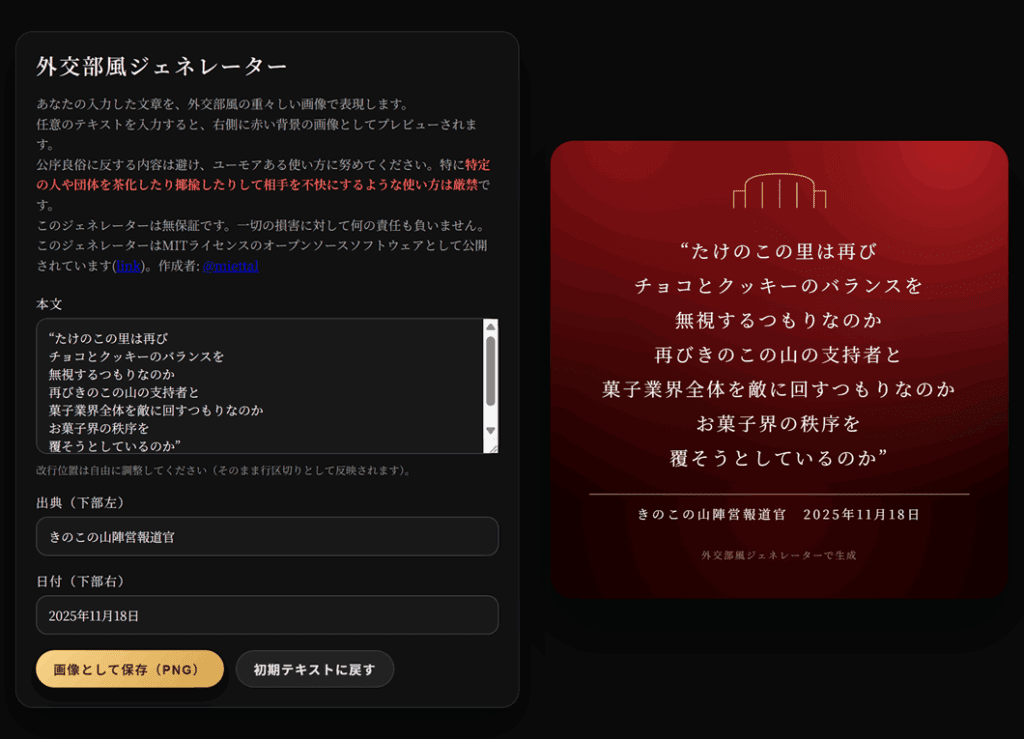Click the 画像として保存（PNG） save button
Image resolution: width=1024 pixels, height=739 pixels.
pyautogui.click(x=128, y=668)
